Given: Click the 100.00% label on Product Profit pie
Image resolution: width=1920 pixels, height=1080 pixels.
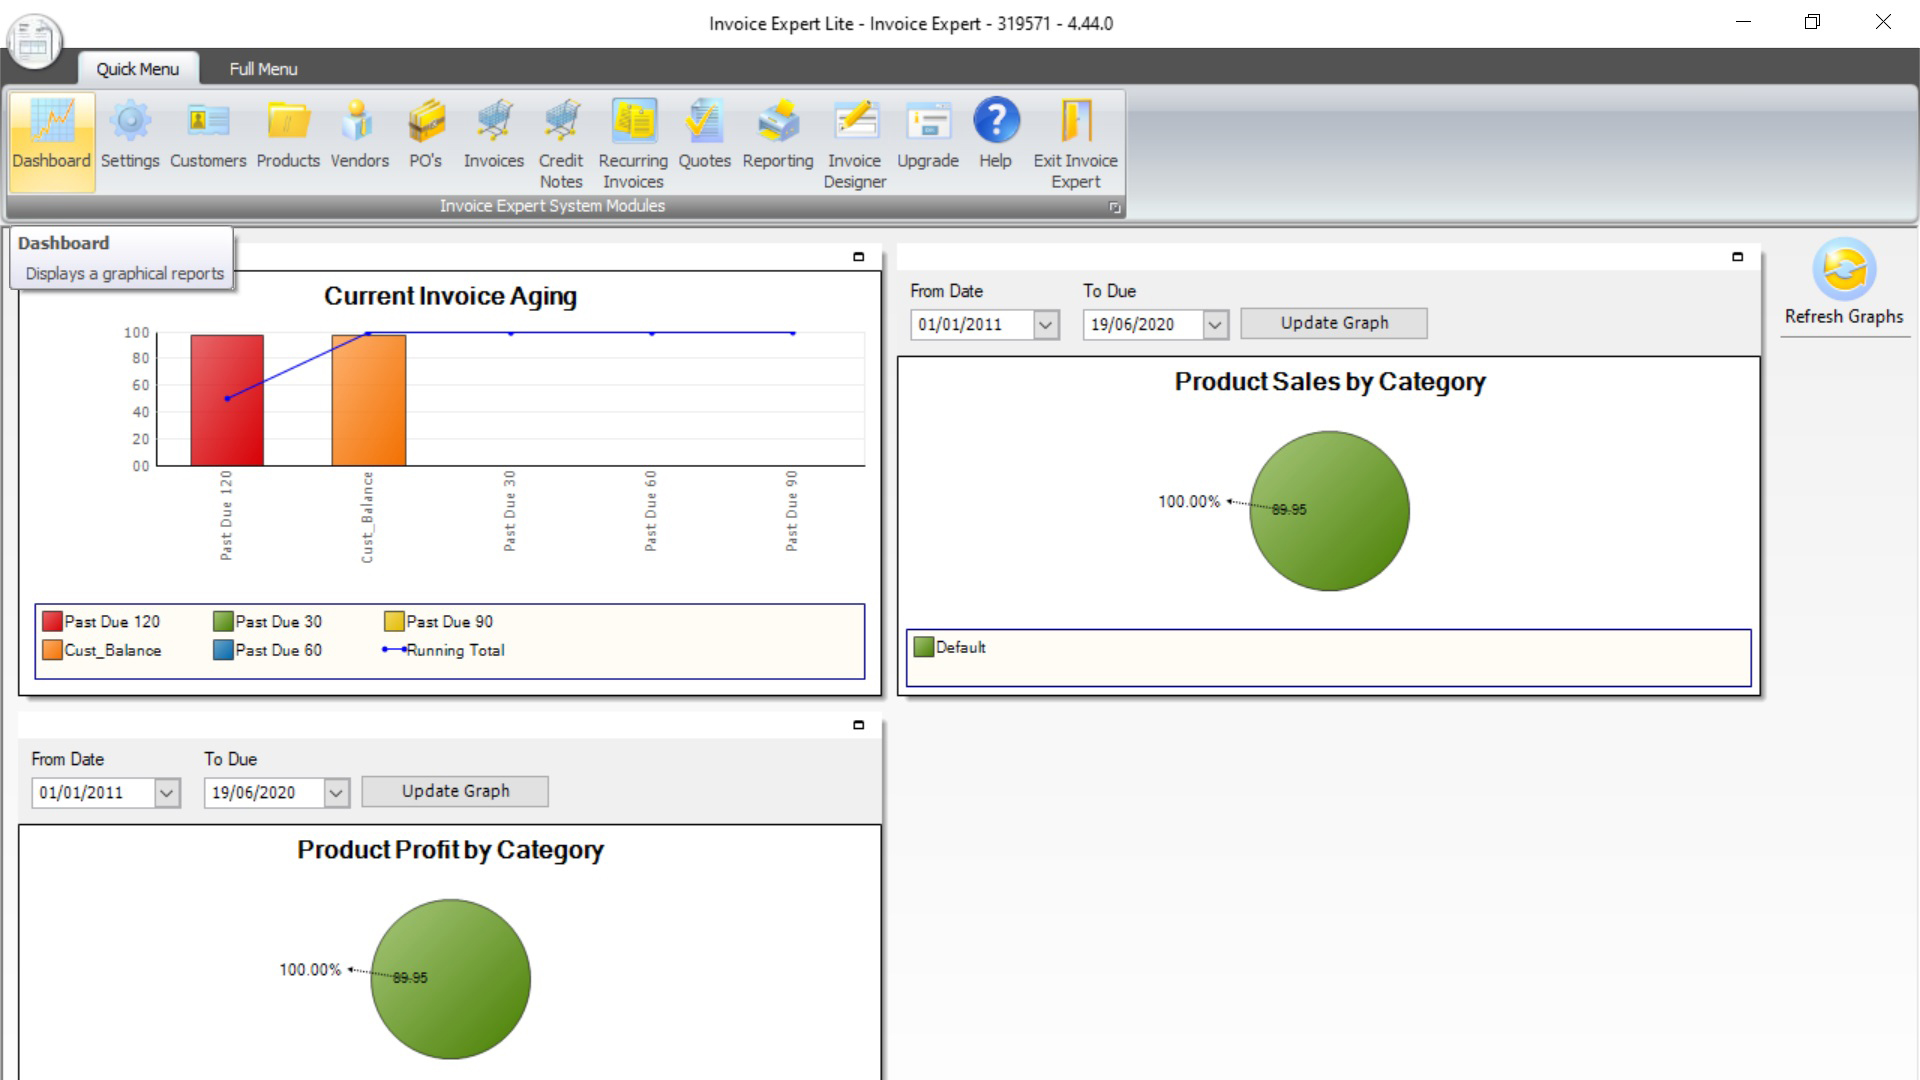Looking at the screenshot, I should 310,970.
